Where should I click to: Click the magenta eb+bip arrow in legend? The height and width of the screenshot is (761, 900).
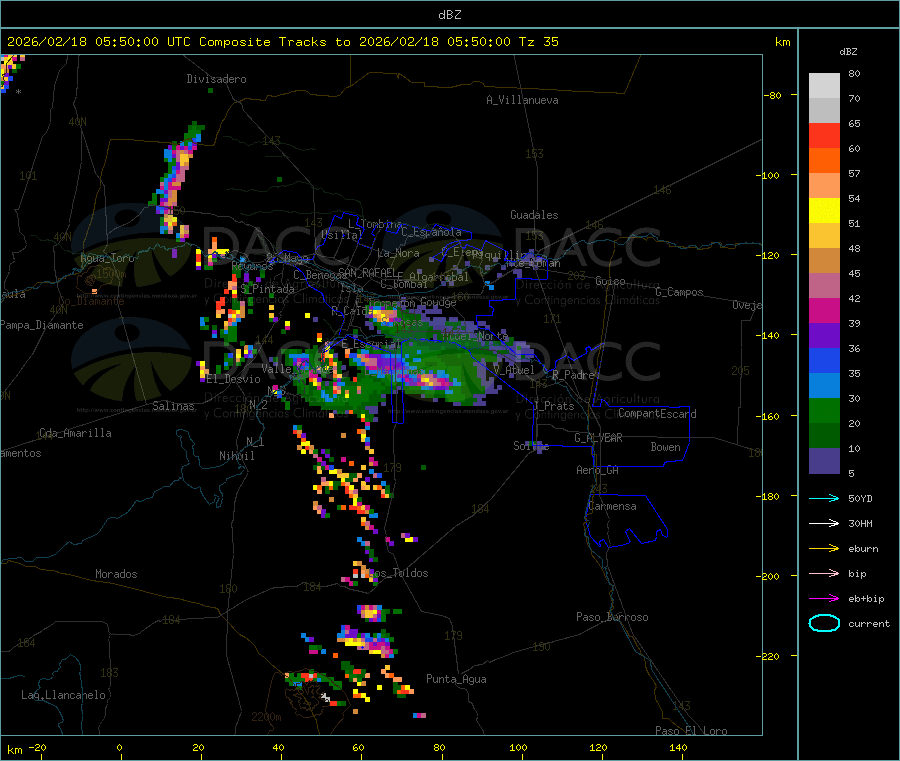[x=824, y=599]
